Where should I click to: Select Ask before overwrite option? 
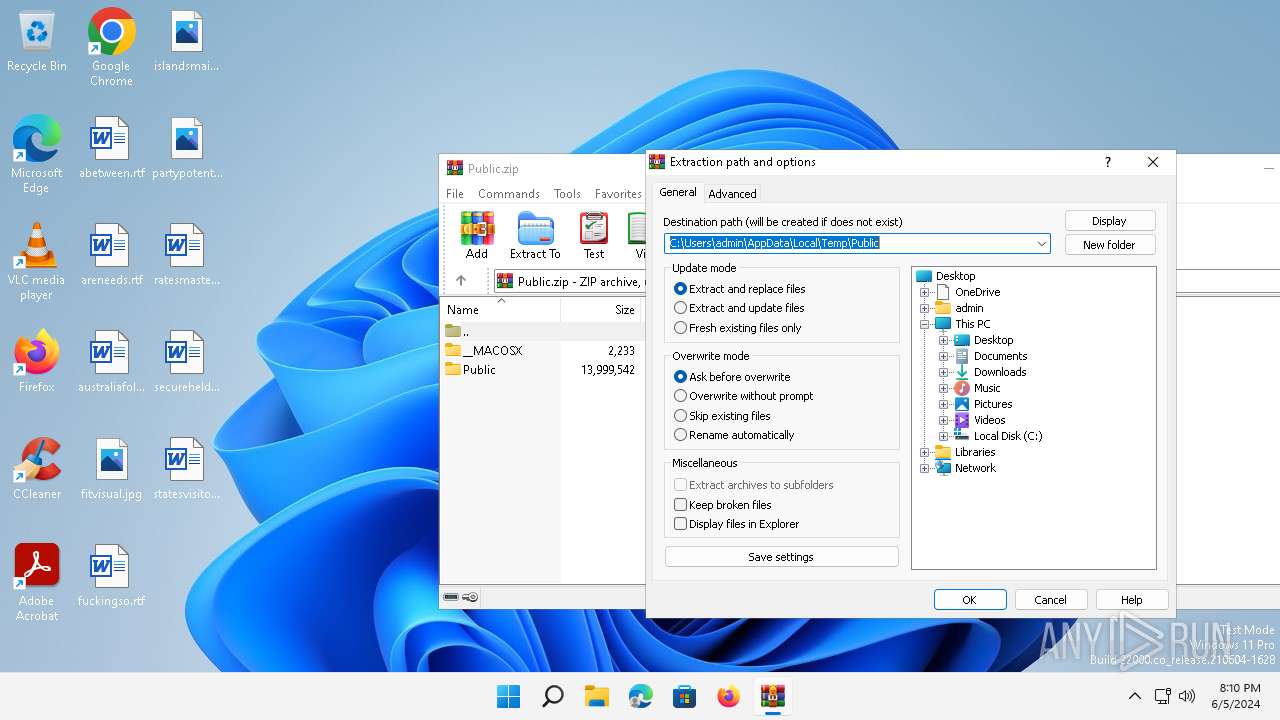point(732,377)
